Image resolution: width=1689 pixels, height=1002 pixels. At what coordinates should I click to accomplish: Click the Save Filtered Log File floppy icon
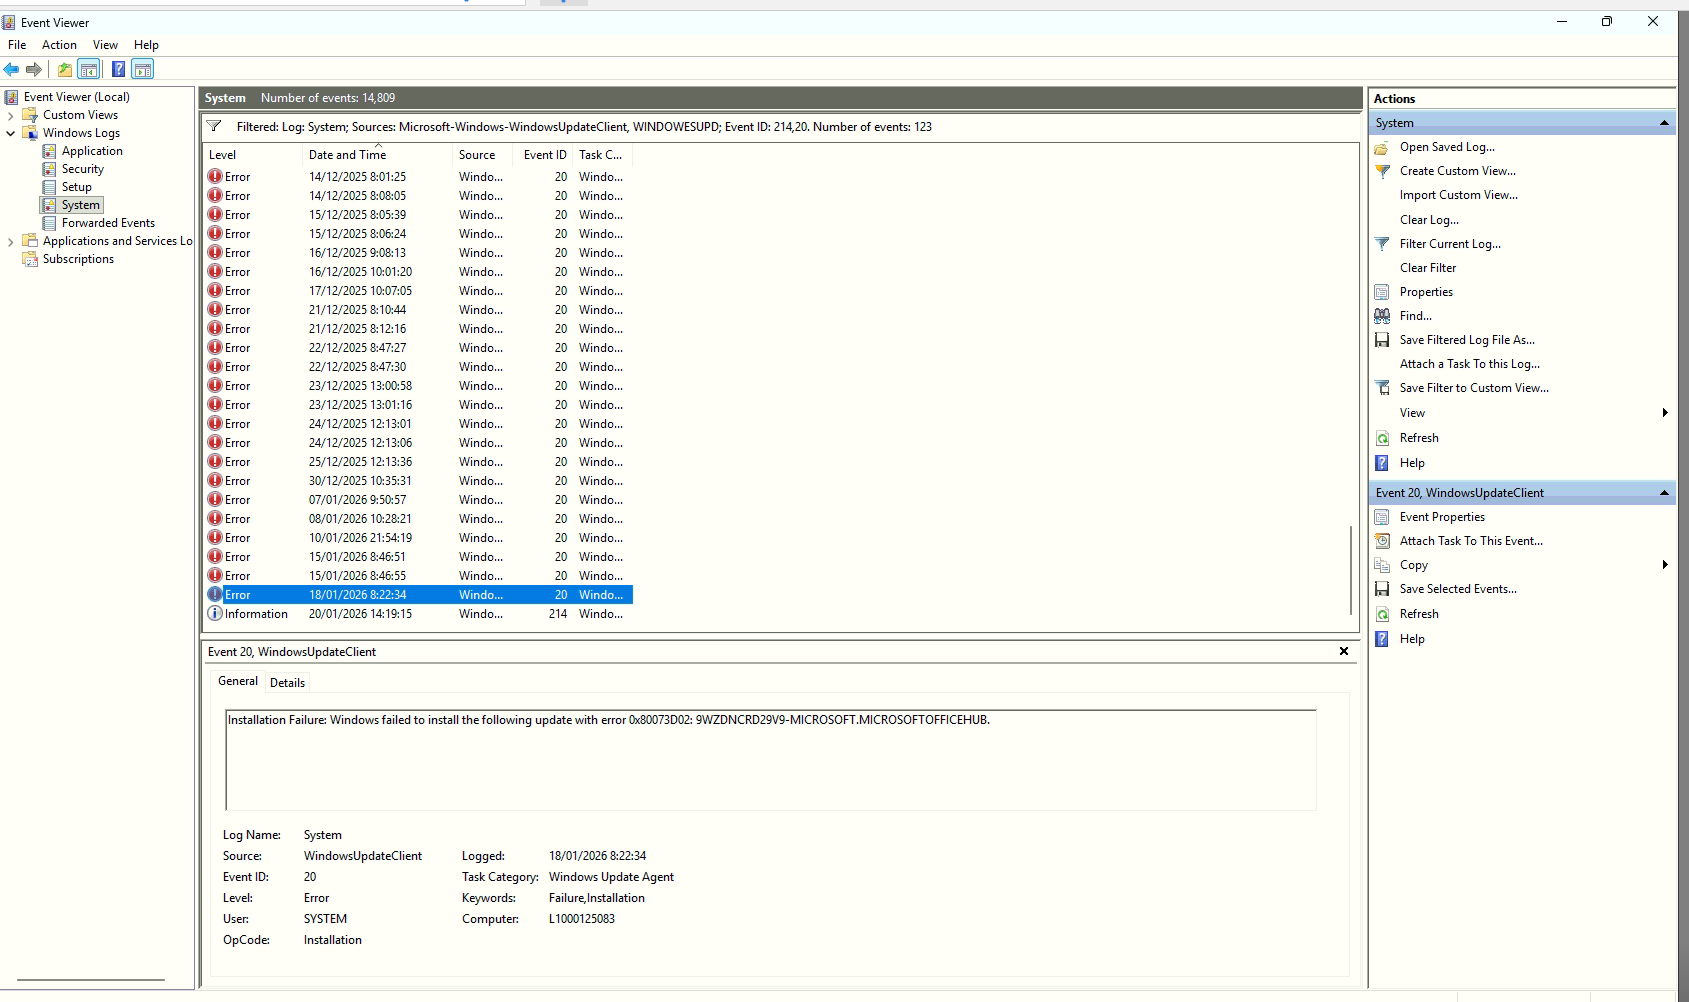click(1382, 340)
